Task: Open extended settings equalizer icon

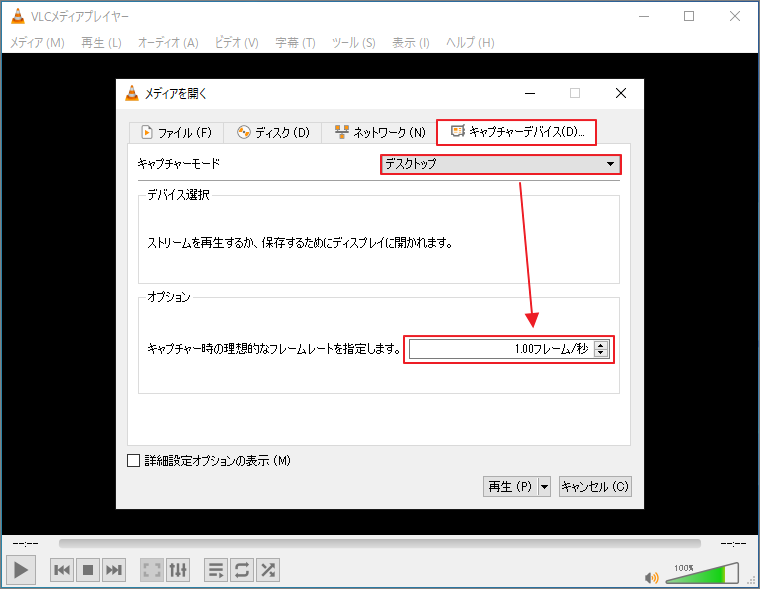Action: point(178,570)
